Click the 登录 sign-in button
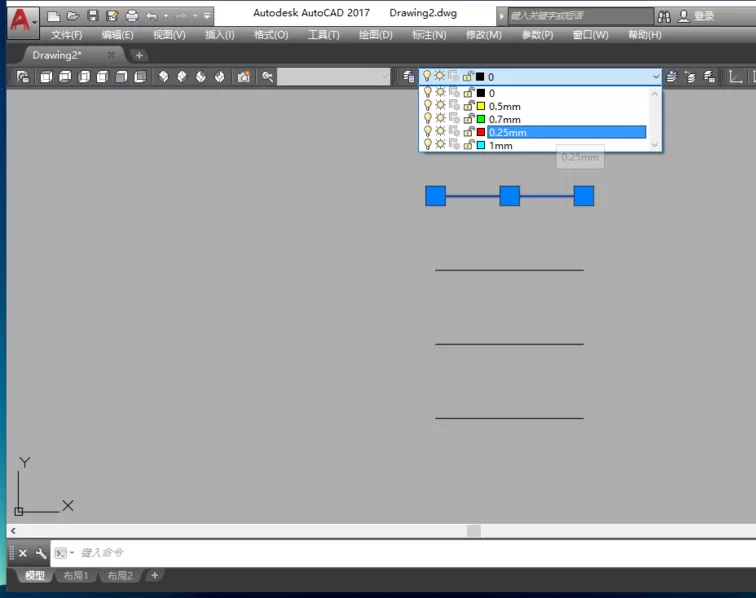756x598 pixels. [696, 16]
